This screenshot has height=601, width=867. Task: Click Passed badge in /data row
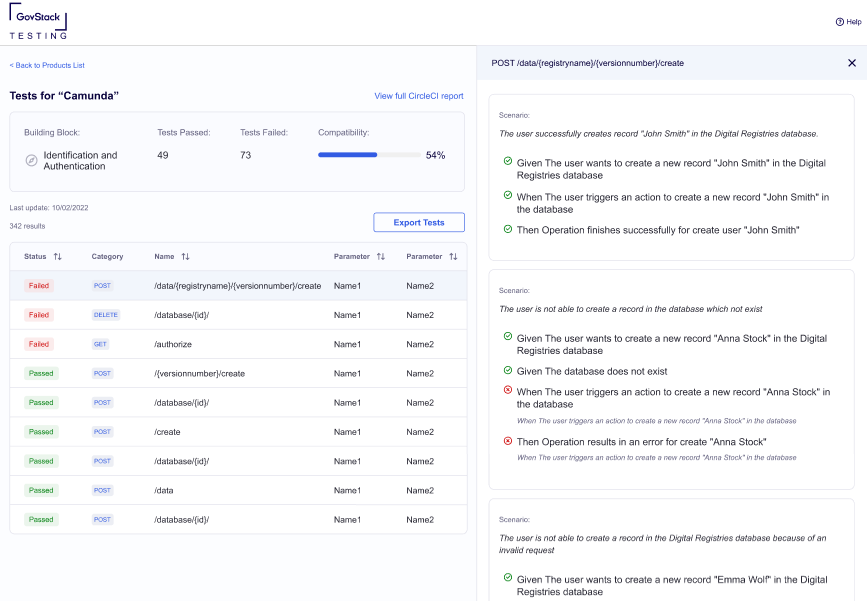pyautogui.click(x=41, y=490)
